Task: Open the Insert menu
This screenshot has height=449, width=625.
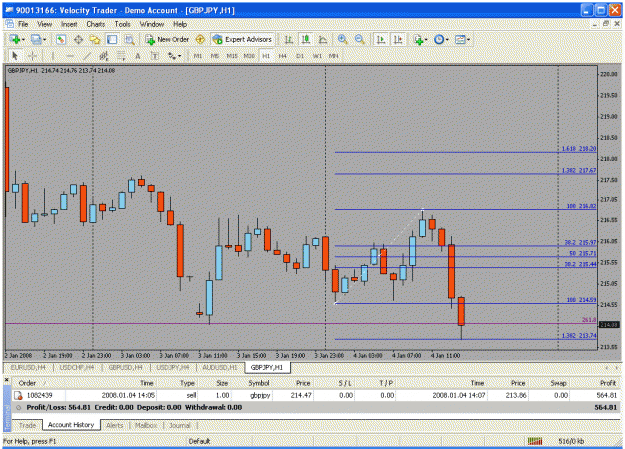Action: 69,24
